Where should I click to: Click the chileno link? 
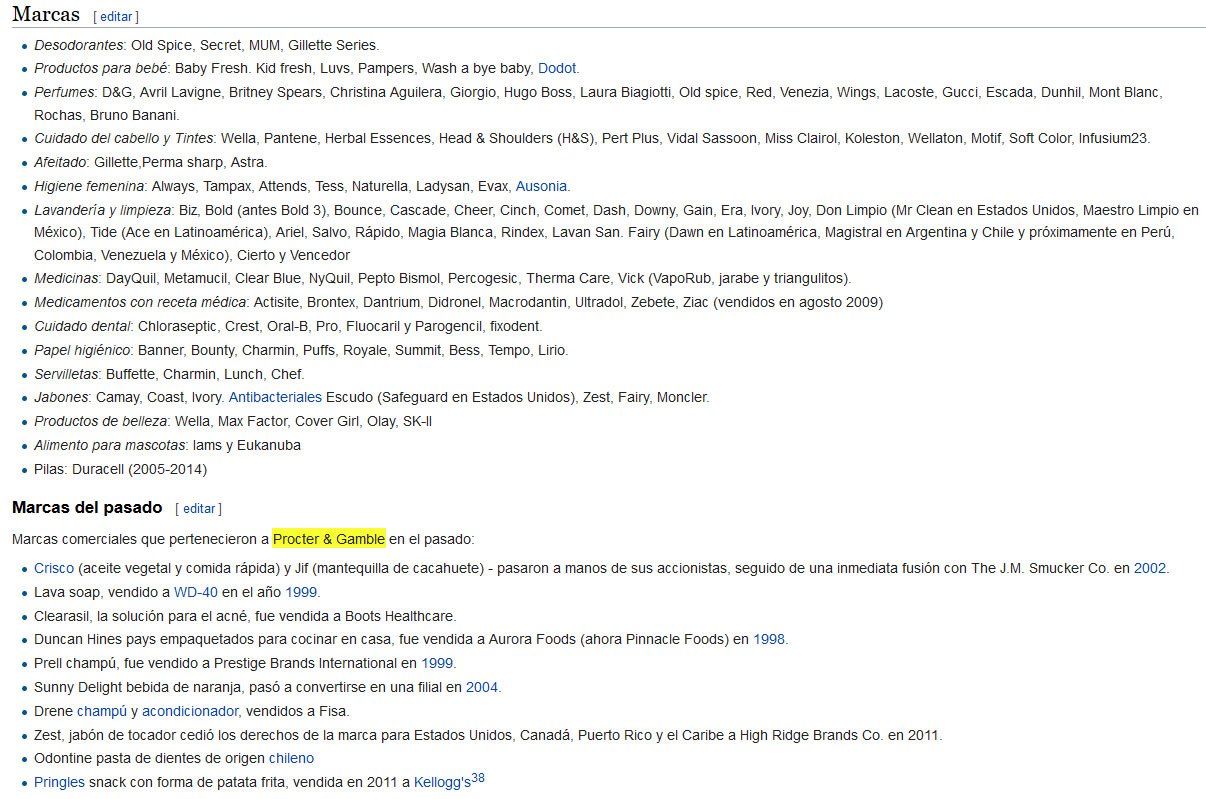(x=291, y=758)
